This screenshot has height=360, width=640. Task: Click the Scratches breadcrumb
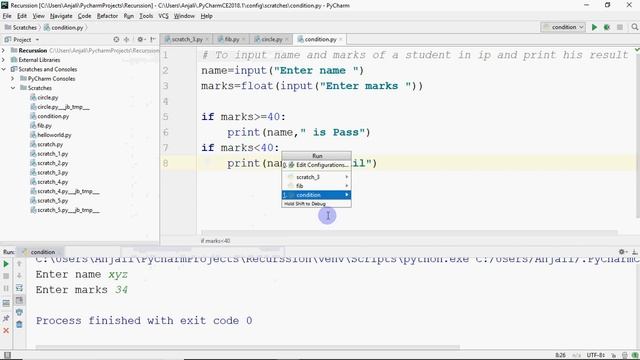click(x=21, y=27)
